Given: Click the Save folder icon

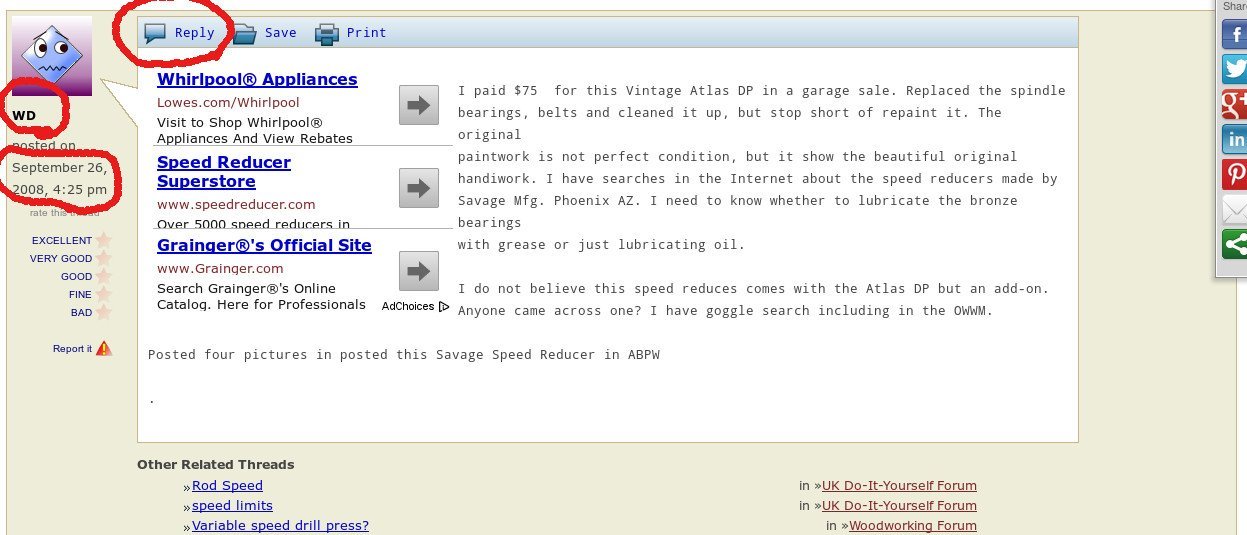Looking at the screenshot, I should 245,34.
